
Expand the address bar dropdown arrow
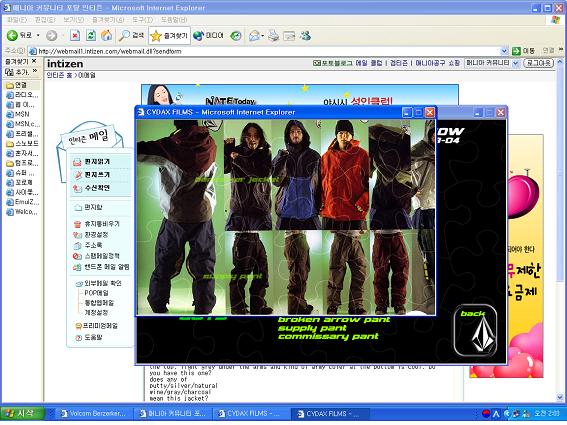504,51
